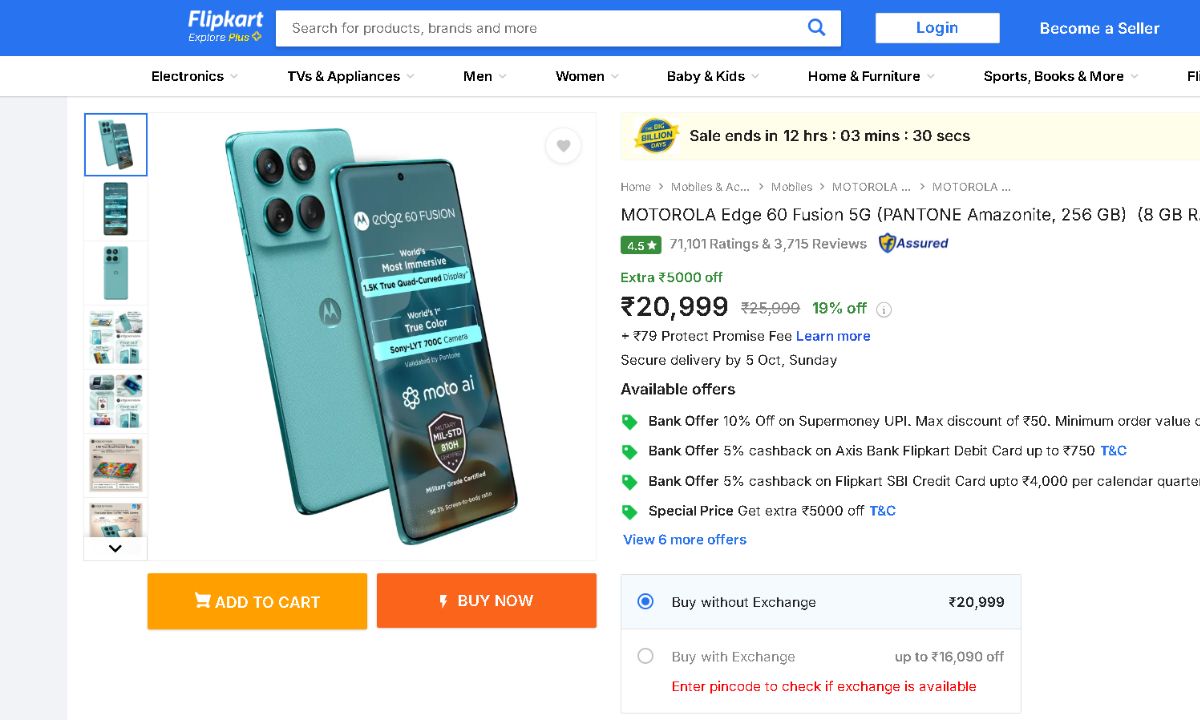Viewport: 1200px width, 720px height.
Task: Click View 6 more offers link
Action: [685, 540]
